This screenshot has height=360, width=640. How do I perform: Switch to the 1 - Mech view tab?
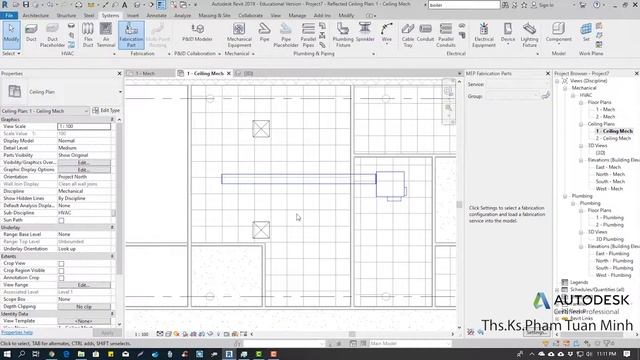[145, 73]
